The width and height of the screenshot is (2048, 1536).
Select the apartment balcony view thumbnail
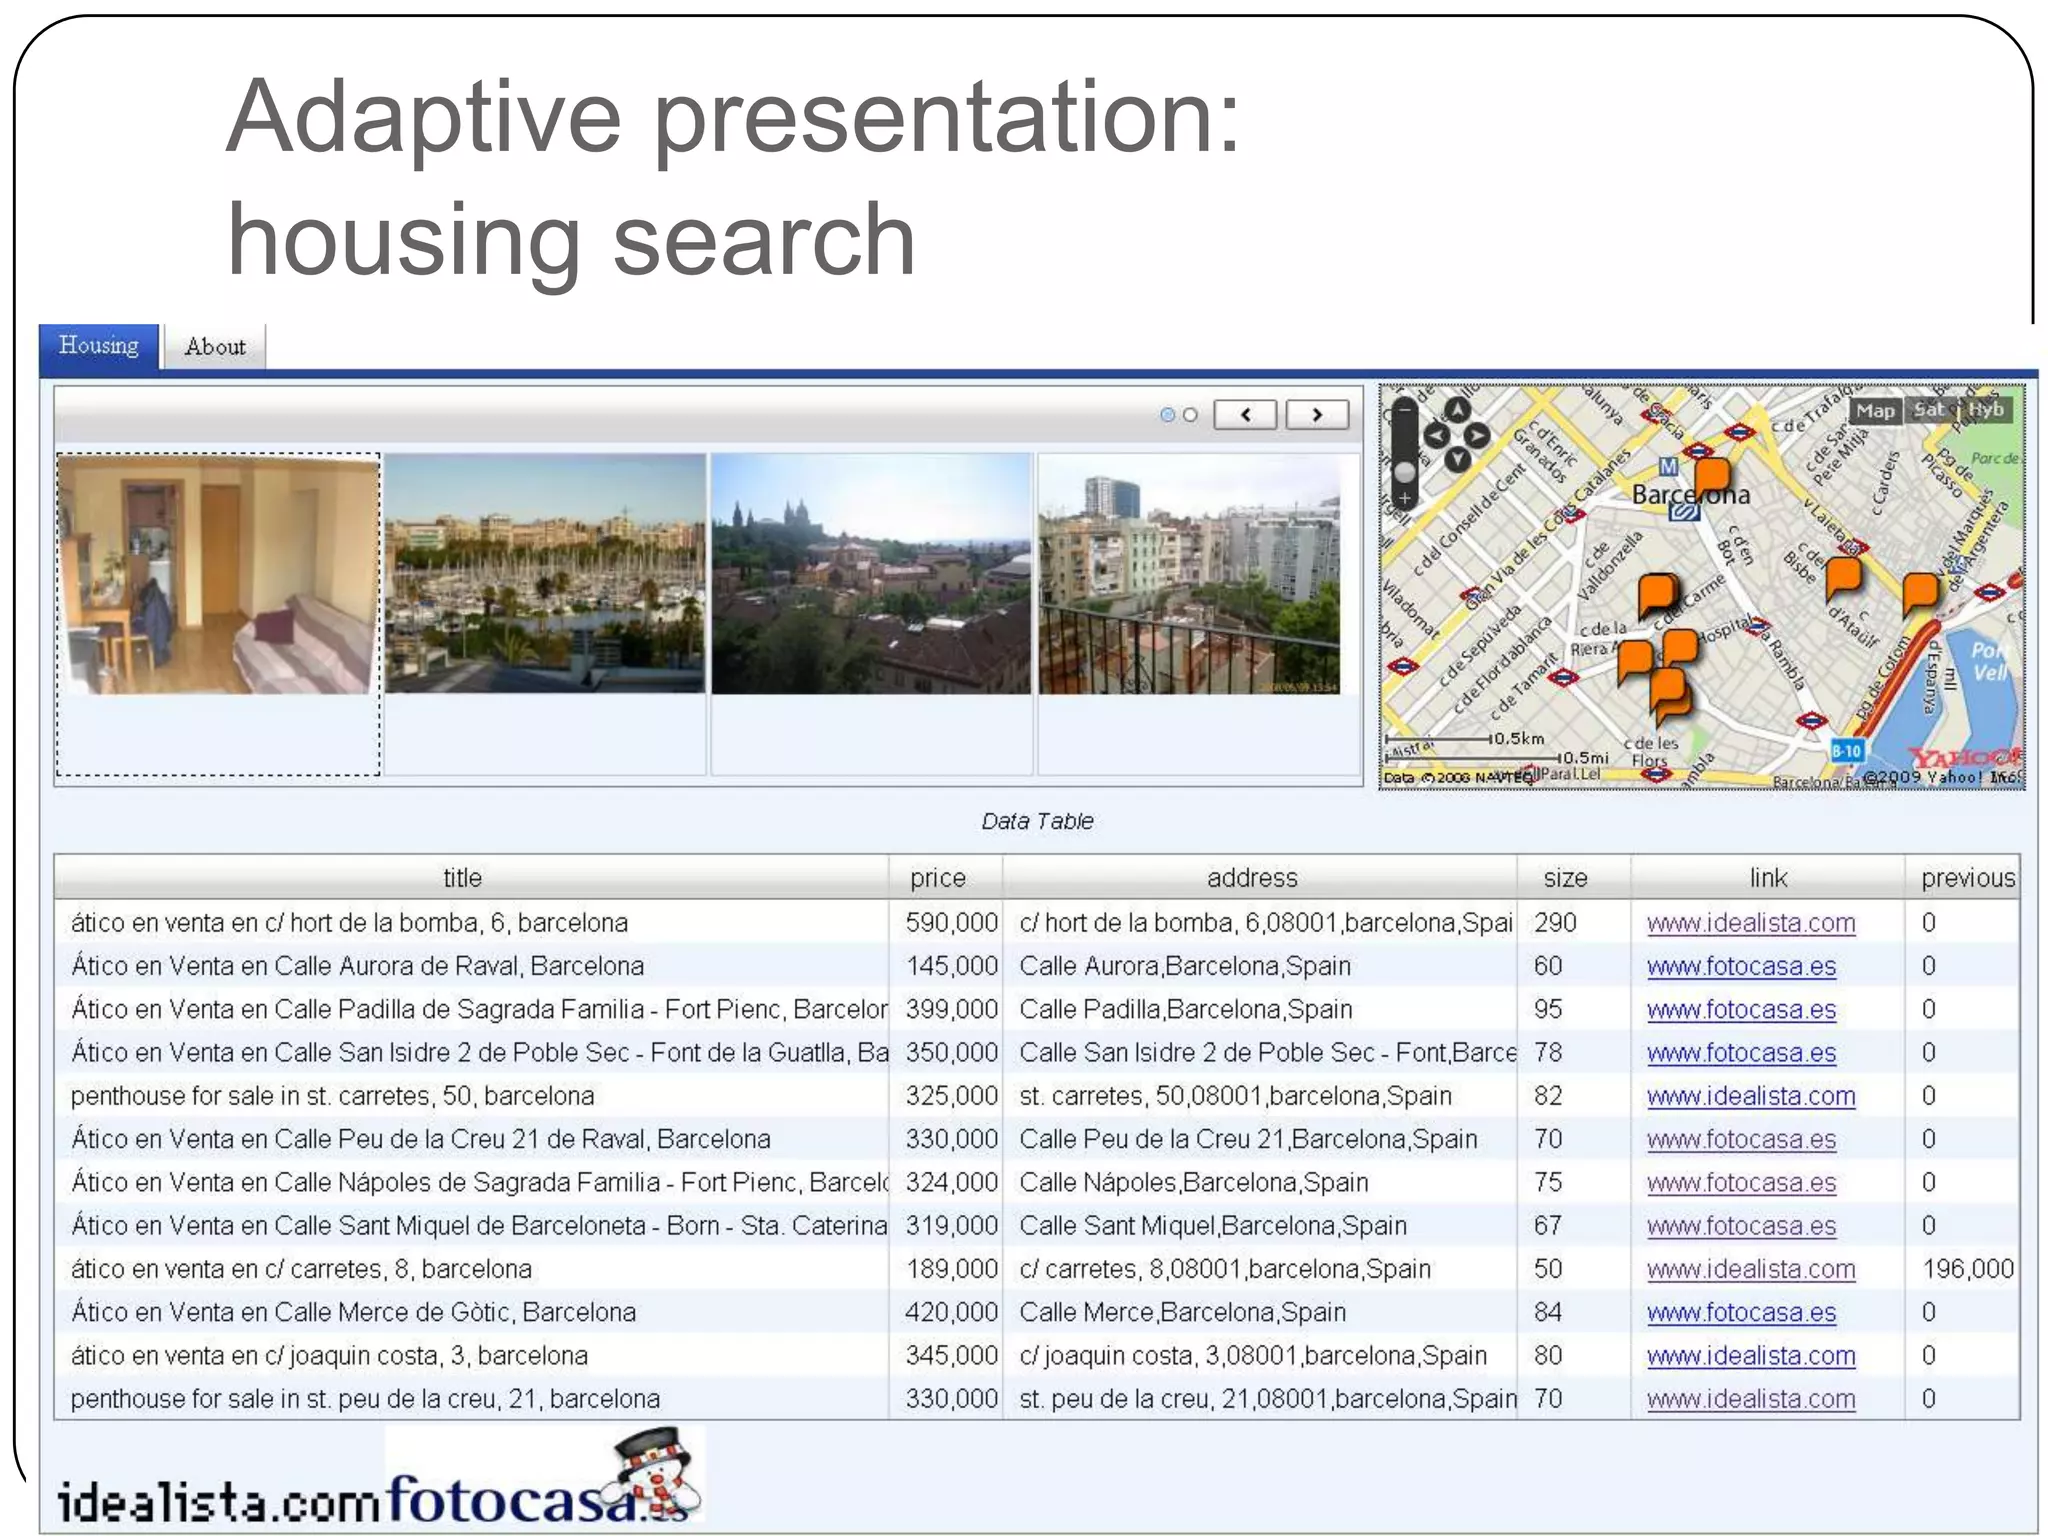coord(1189,574)
